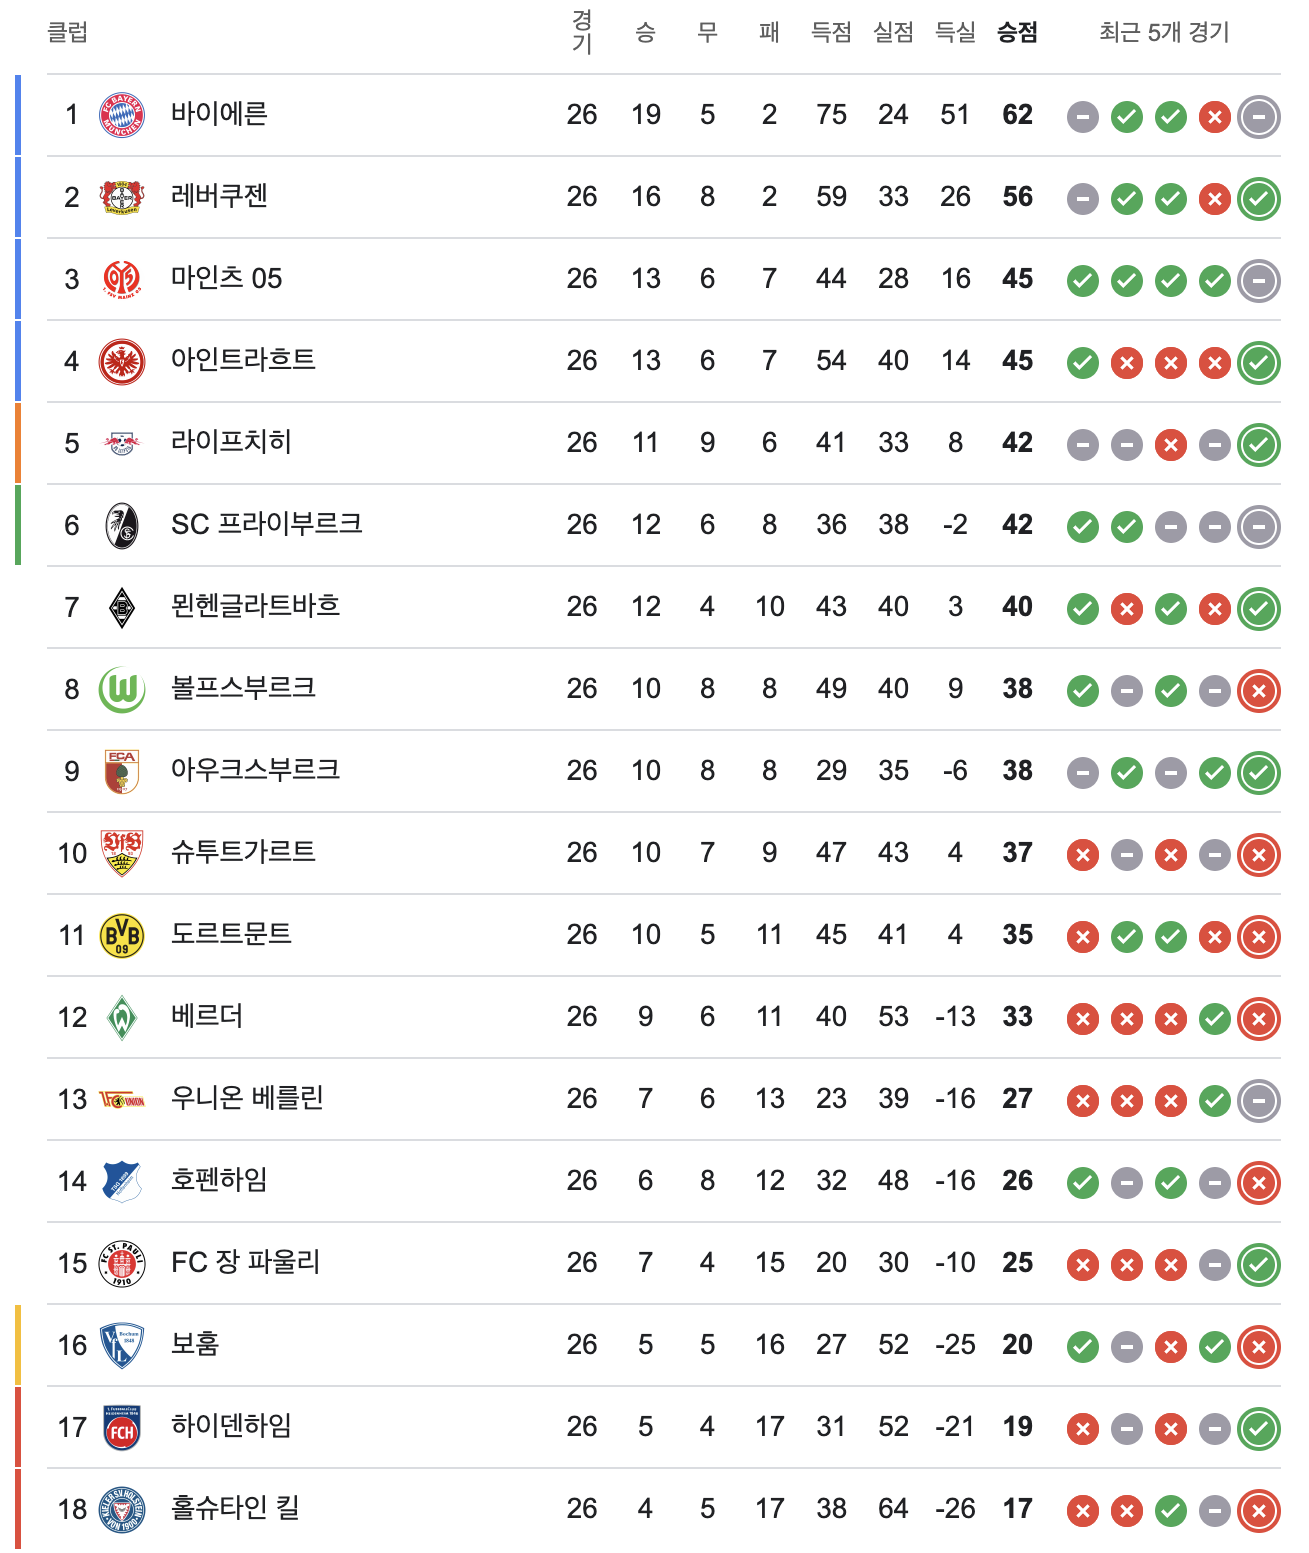This screenshot has height=1553, width=1309.
Task: Click the 승점 column header
Action: (x=1017, y=33)
